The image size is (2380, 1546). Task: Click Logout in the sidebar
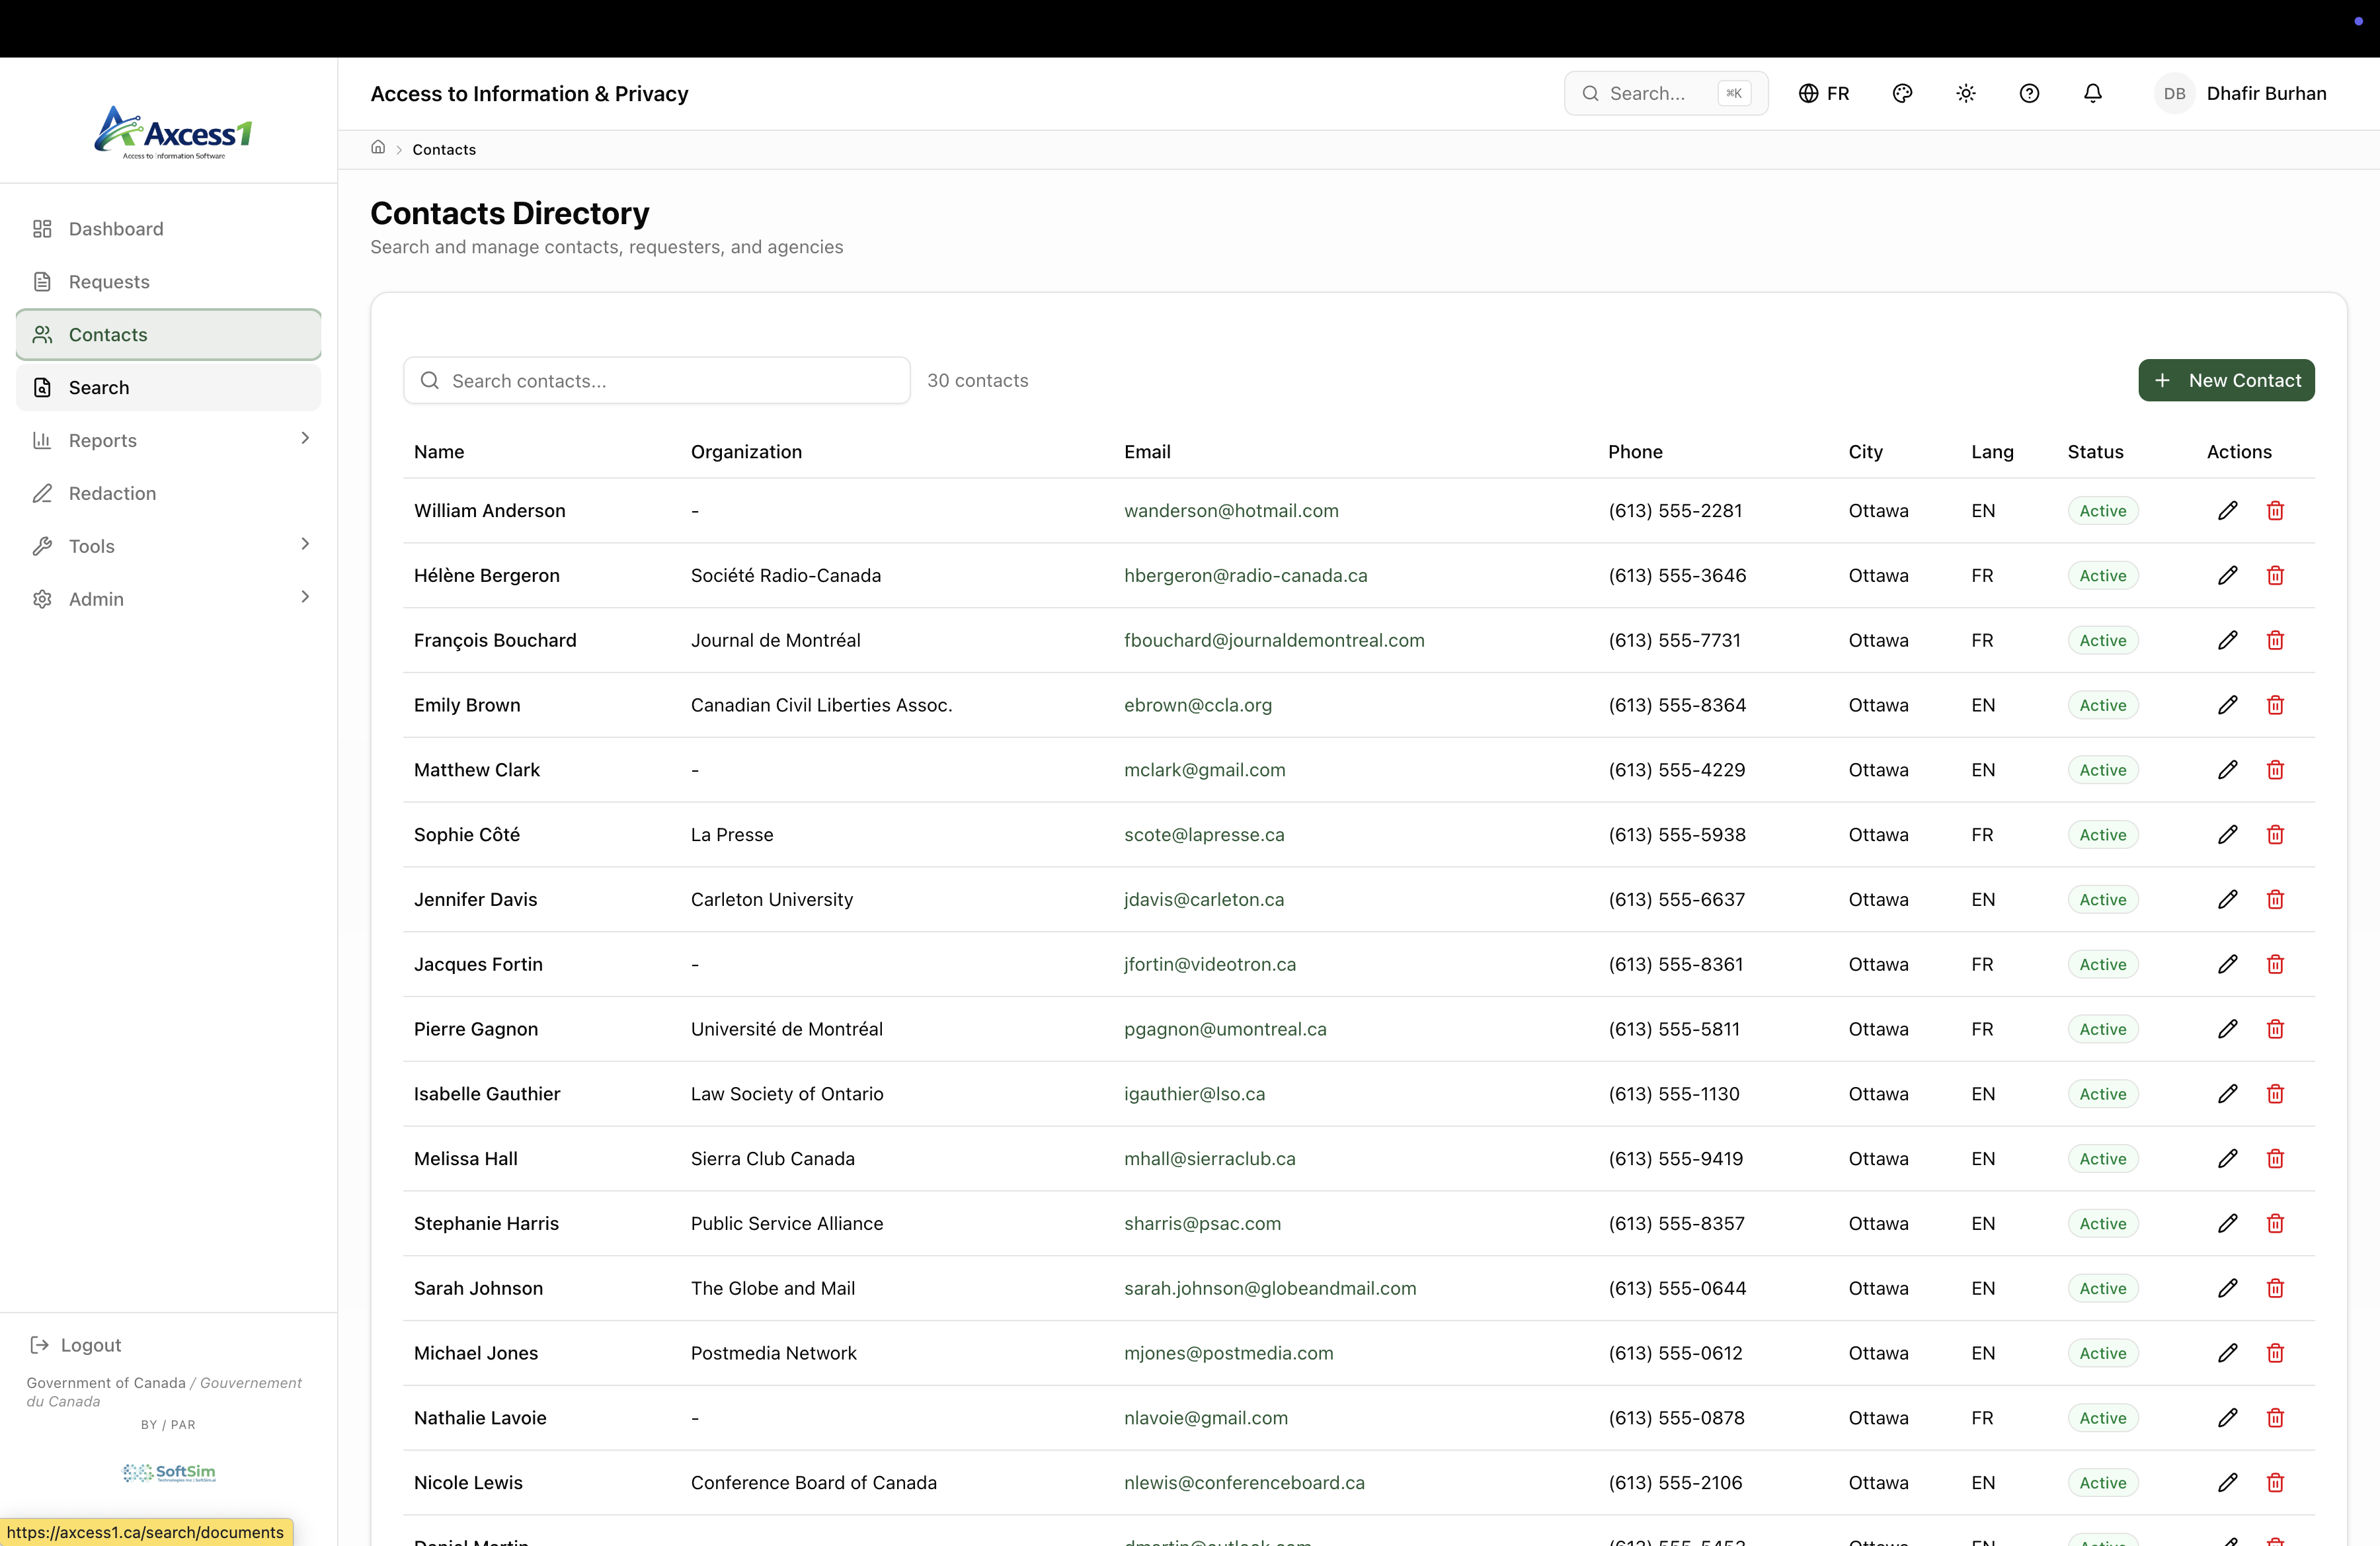(89, 1345)
